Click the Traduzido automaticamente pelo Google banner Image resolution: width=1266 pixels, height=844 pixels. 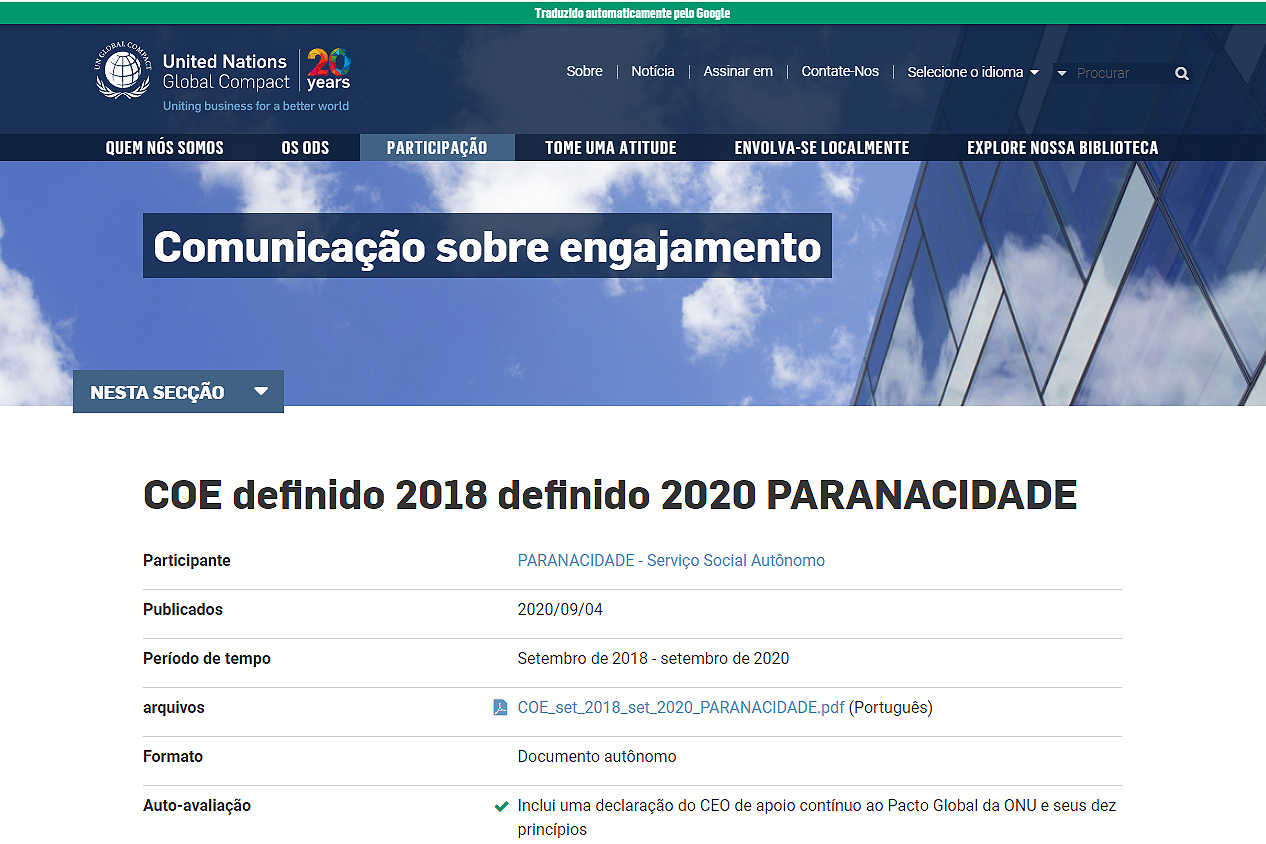[x=633, y=13]
